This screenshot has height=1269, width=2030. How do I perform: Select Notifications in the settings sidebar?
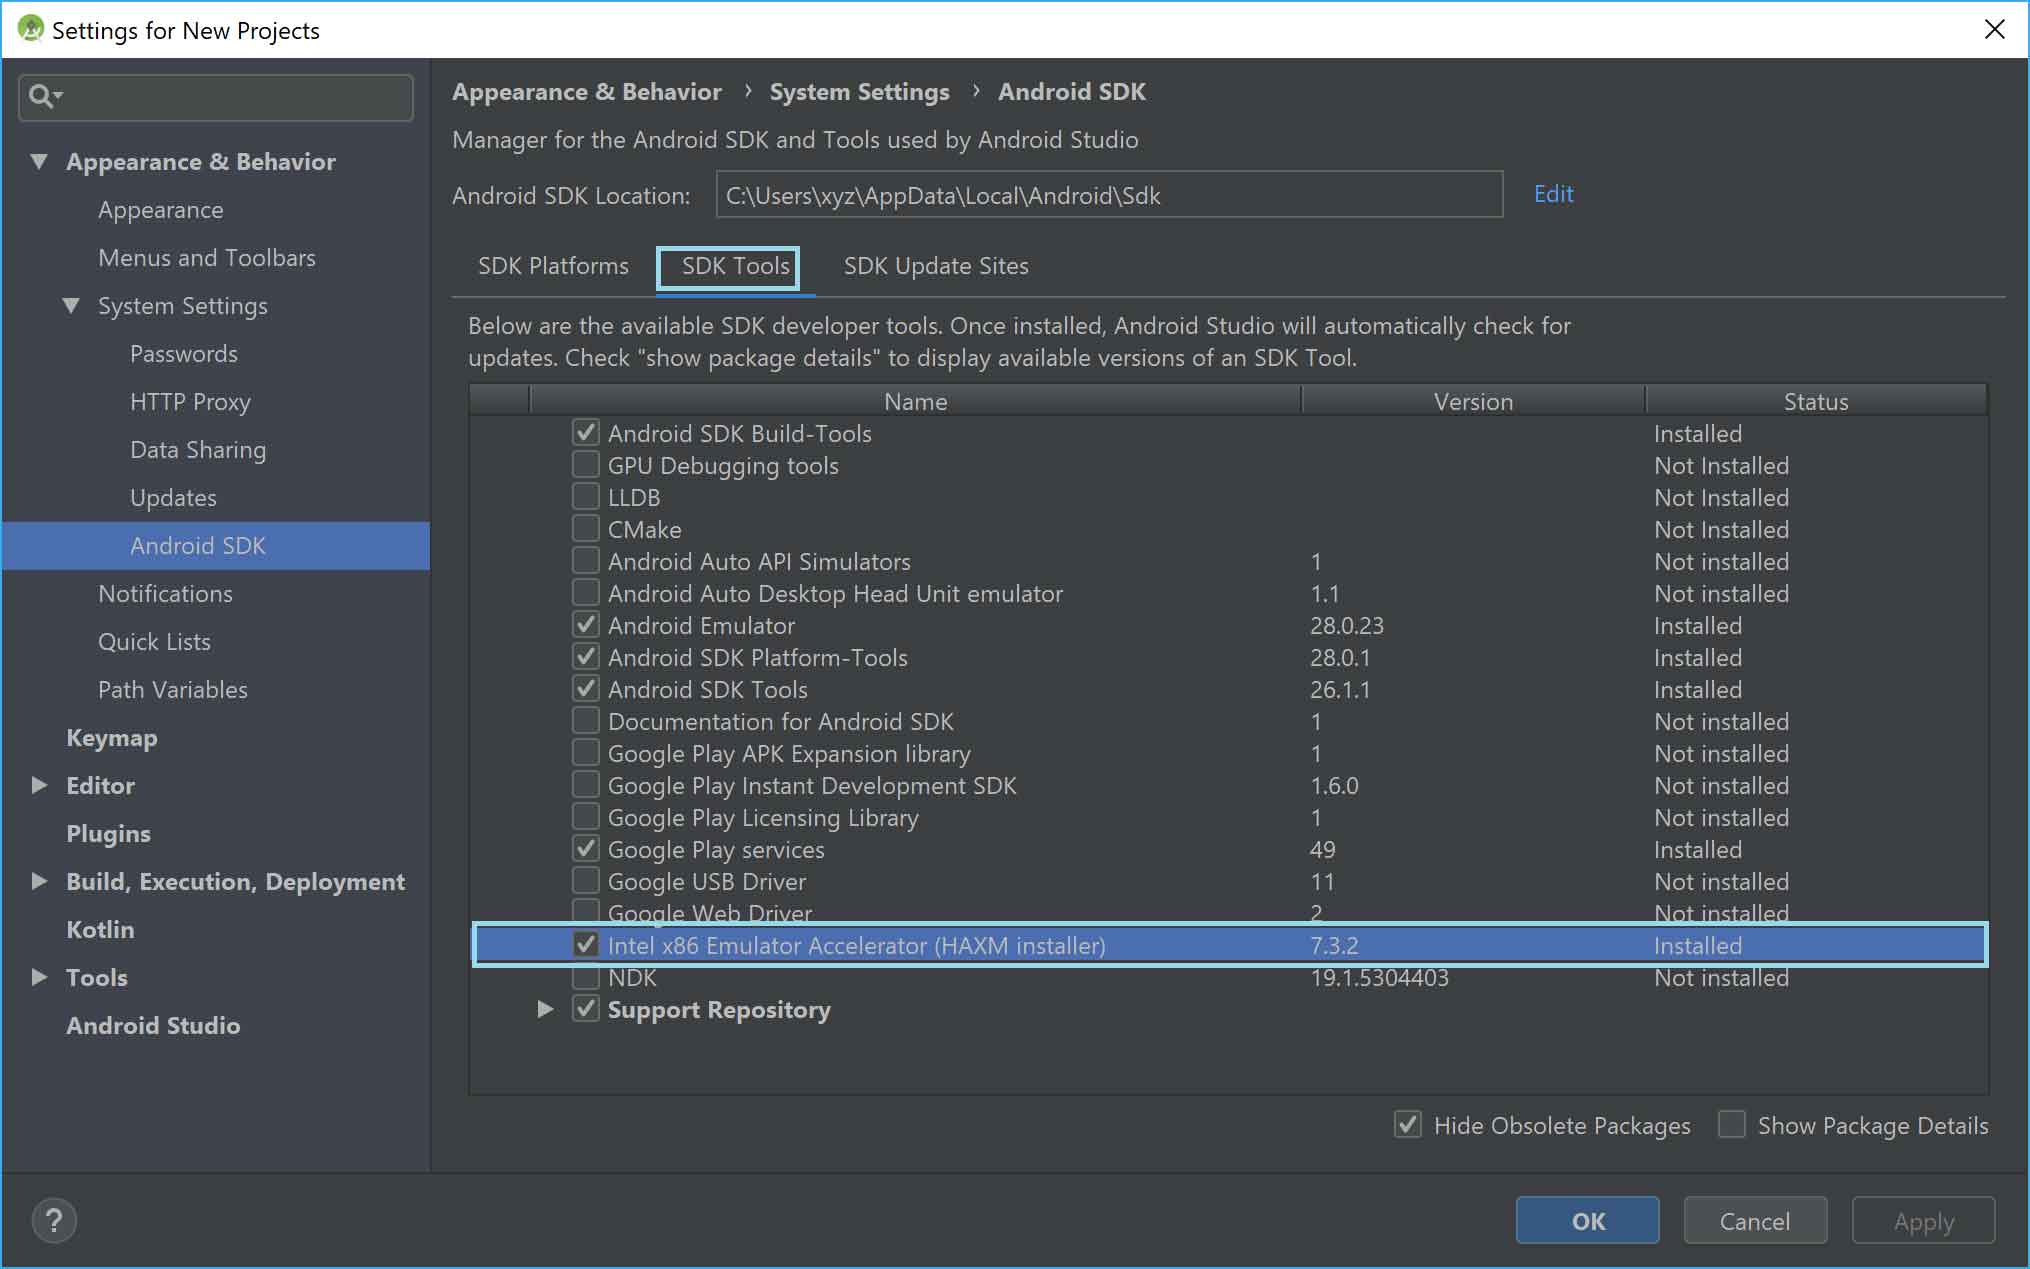tap(165, 593)
